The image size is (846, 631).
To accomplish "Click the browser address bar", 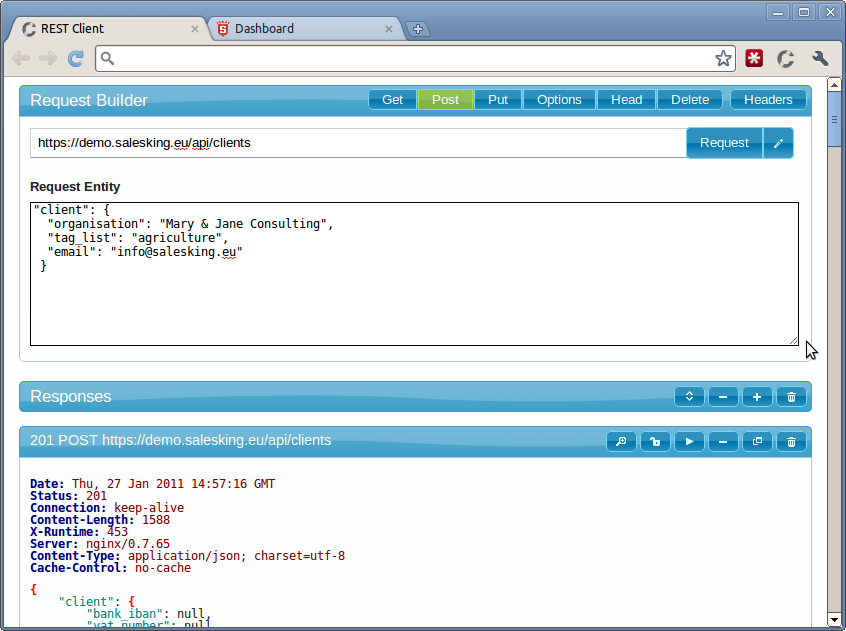I will click(415, 58).
